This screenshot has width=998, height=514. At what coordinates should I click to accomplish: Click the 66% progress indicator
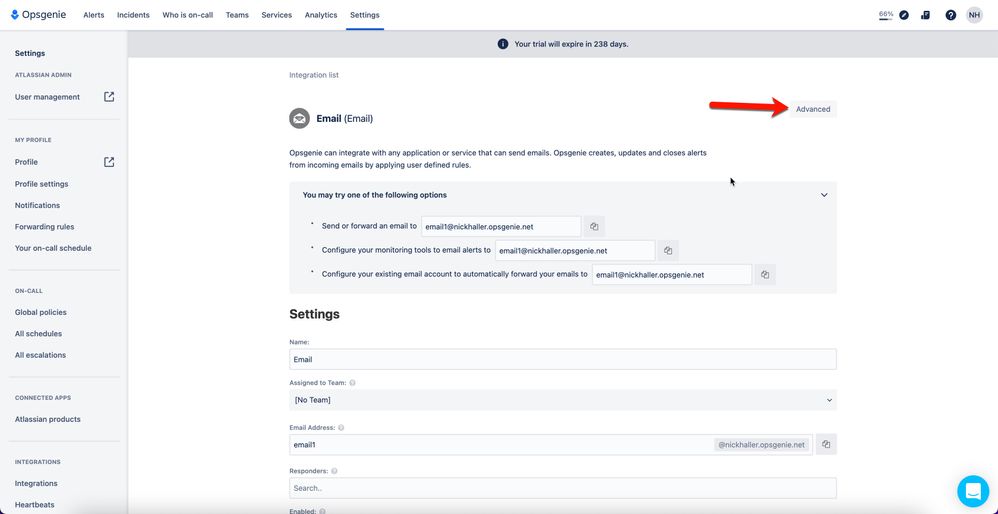[885, 15]
